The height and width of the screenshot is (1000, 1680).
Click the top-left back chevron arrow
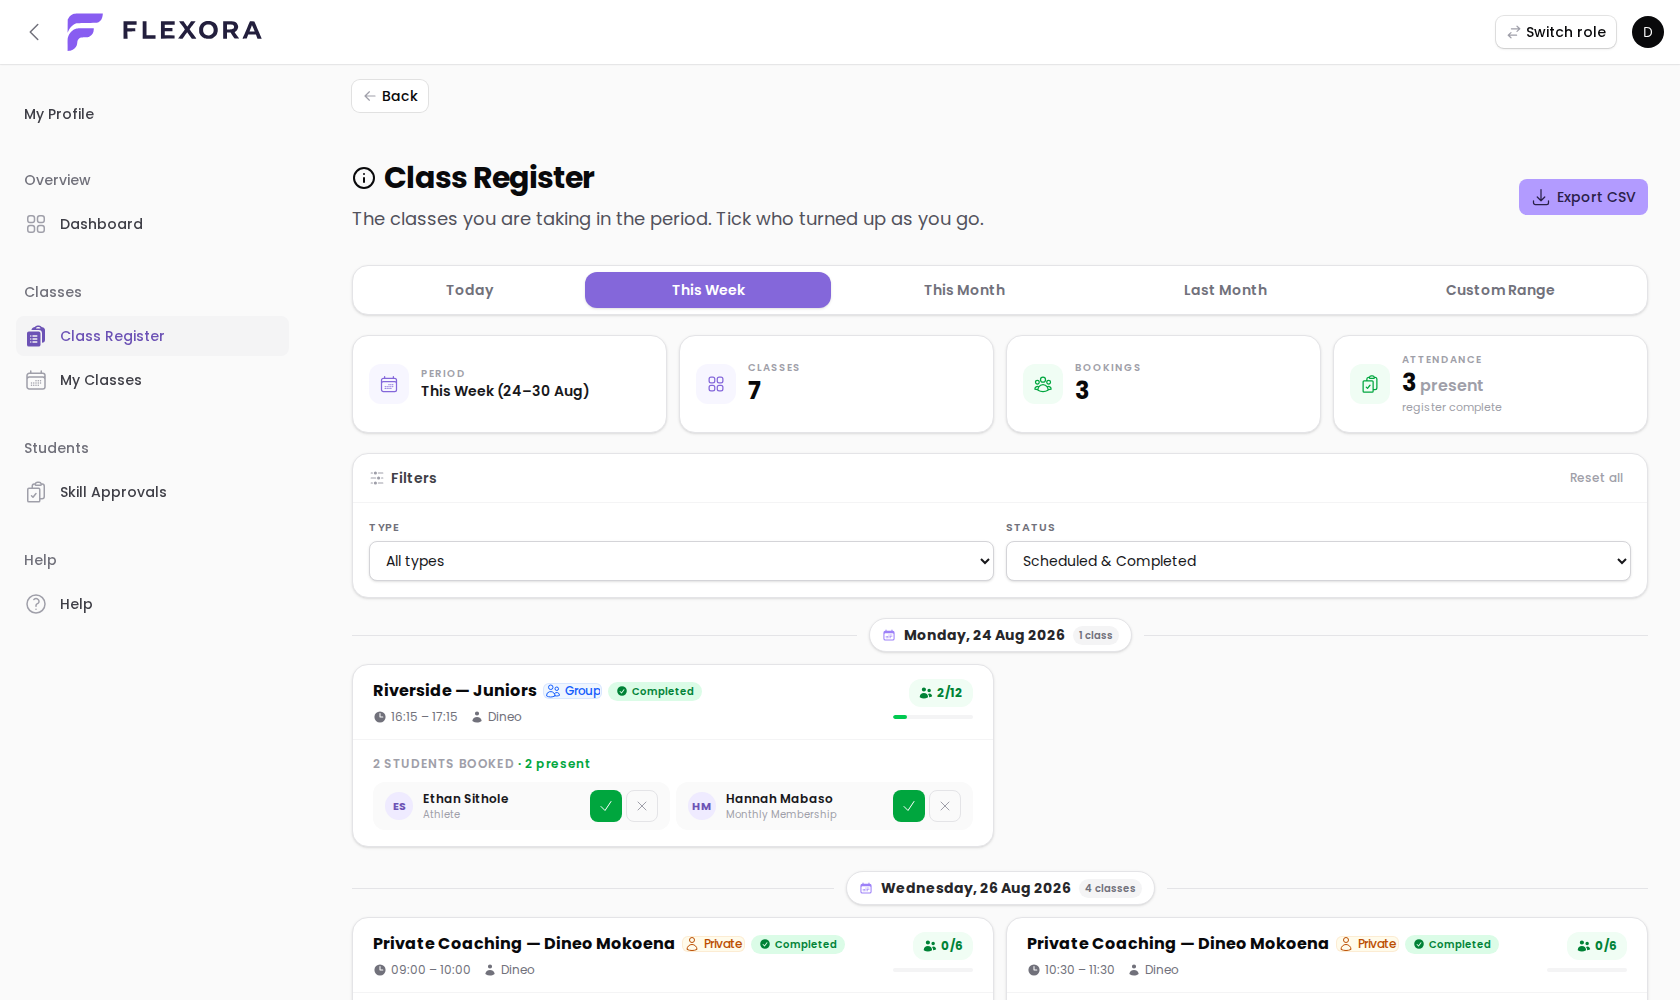pyautogui.click(x=34, y=32)
